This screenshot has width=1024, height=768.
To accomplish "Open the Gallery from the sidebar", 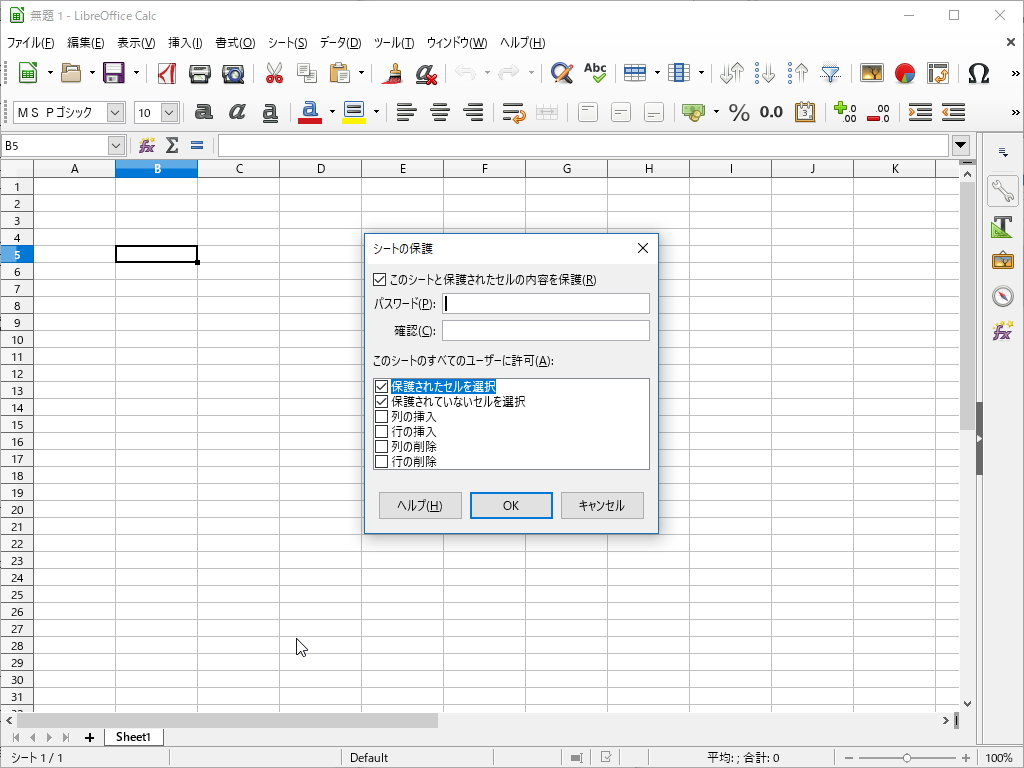I will pos(1003,260).
